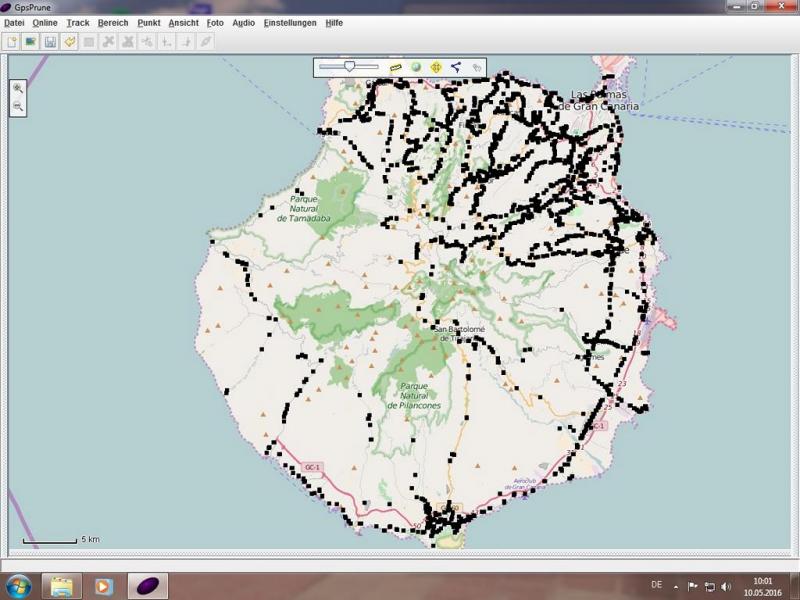Expand hidden system tray icons
The height and width of the screenshot is (600, 800).
pyautogui.click(x=675, y=586)
